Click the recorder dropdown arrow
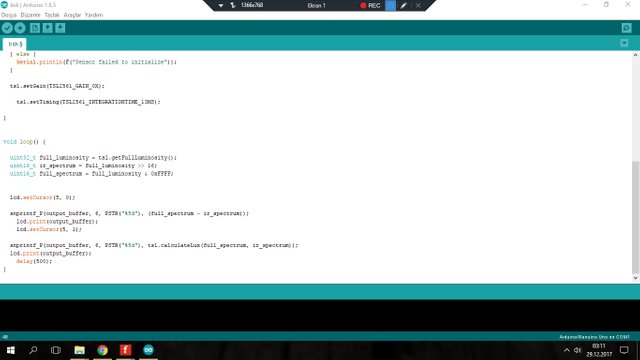Image resolution: width=640 pixels, height=360 pixels. 221,6
